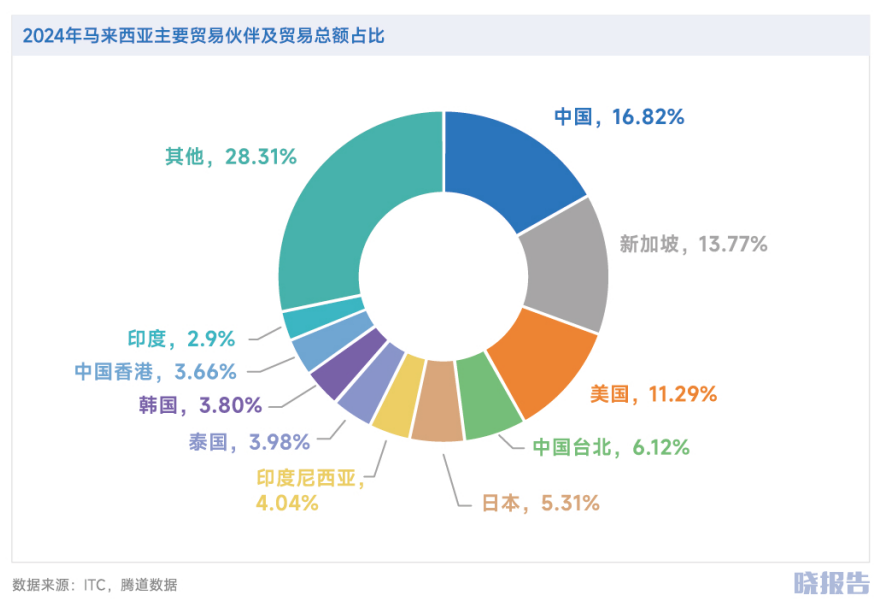
Task: Select the 泰国，3.98% label text
Action: click(250, 440)
